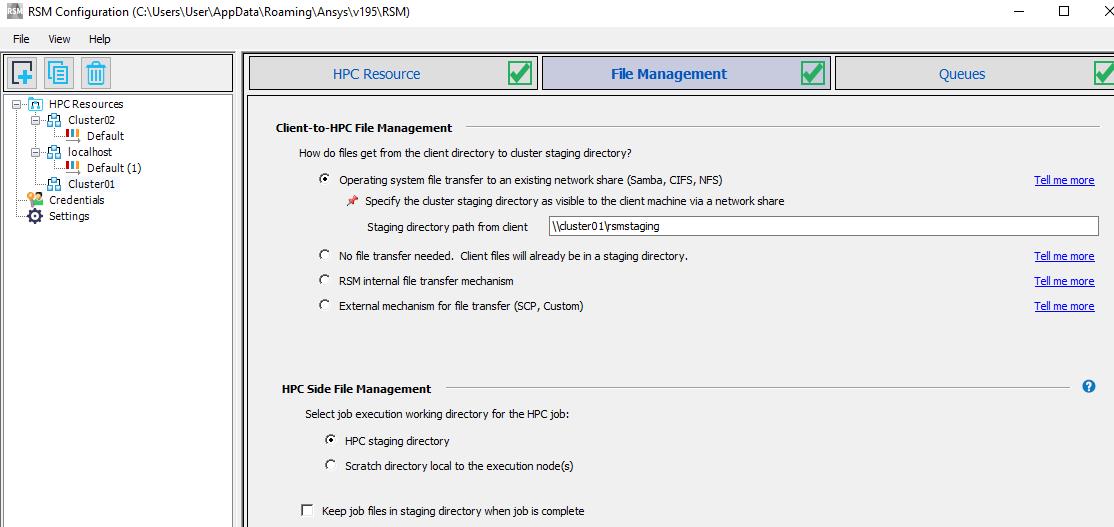
Task: Select RSM internal file transfer mechanism
Action: coord(325,279)
